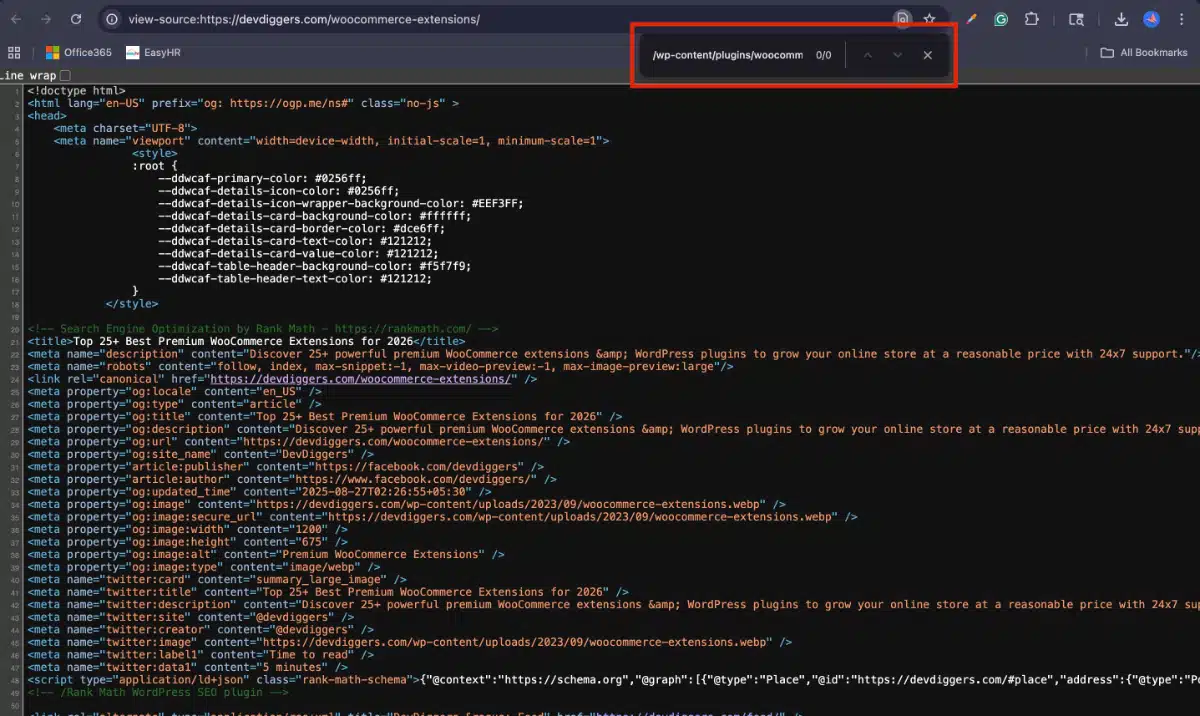Image resolution: width=1200 pixels, height=716 pixels.
Task: Focus the find bar search field
Action: click(x=727, y=55)
